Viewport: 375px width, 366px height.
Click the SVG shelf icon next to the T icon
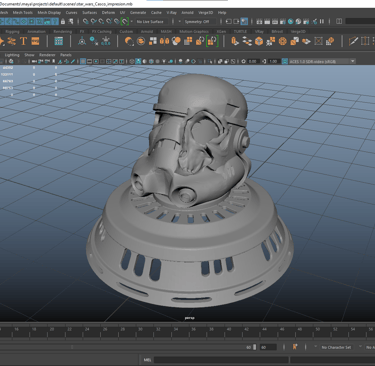pyautogui.click(x=35, y=41)
